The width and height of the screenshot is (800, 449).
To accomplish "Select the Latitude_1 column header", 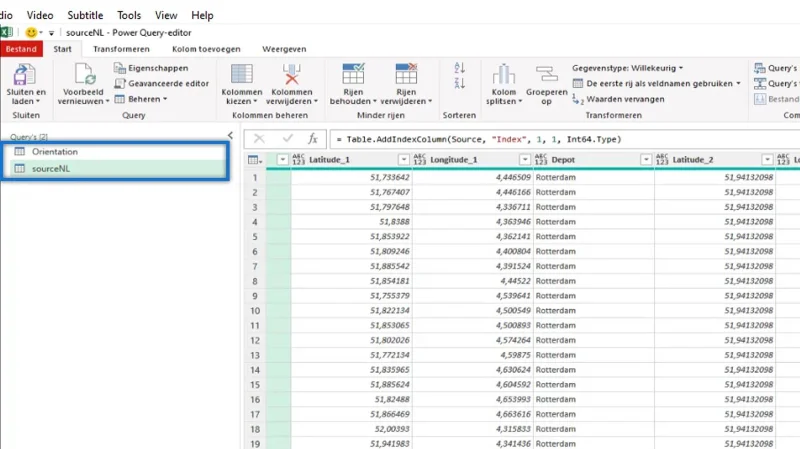I will 351,160.
